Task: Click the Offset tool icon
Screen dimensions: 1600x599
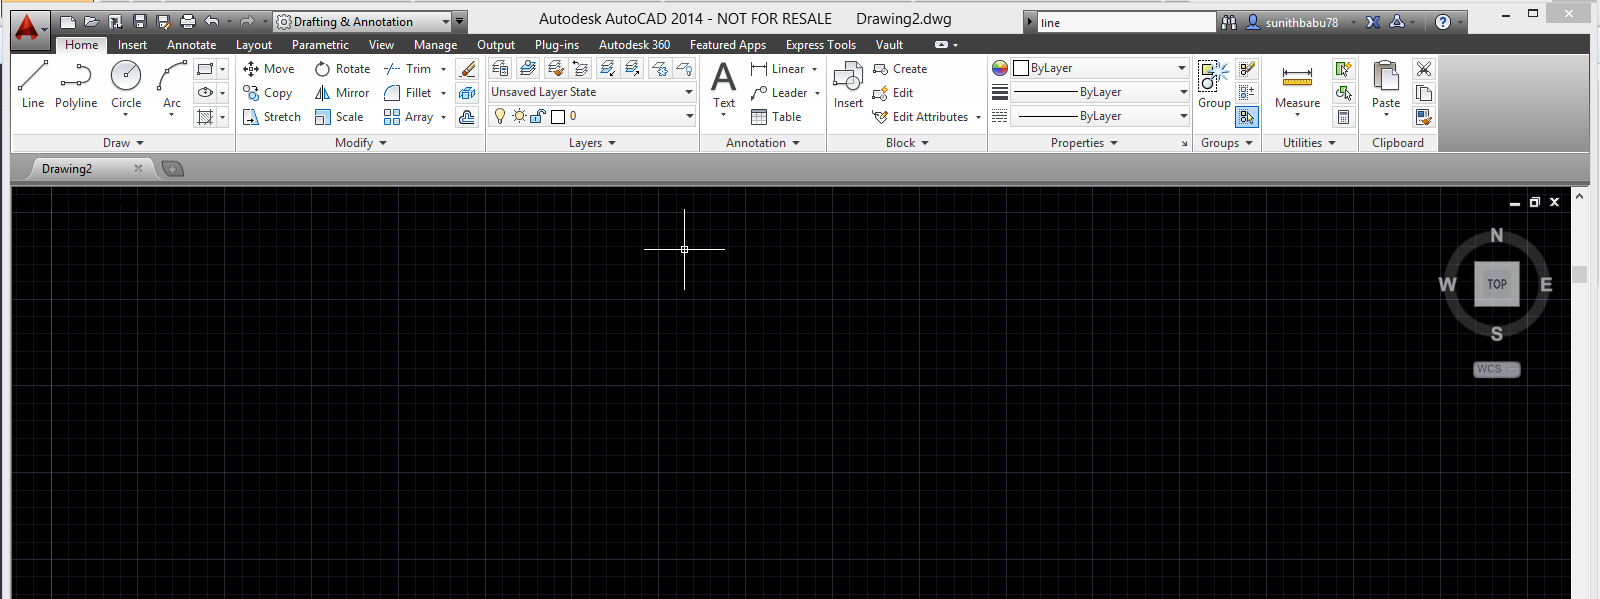Action: [467, 117]
